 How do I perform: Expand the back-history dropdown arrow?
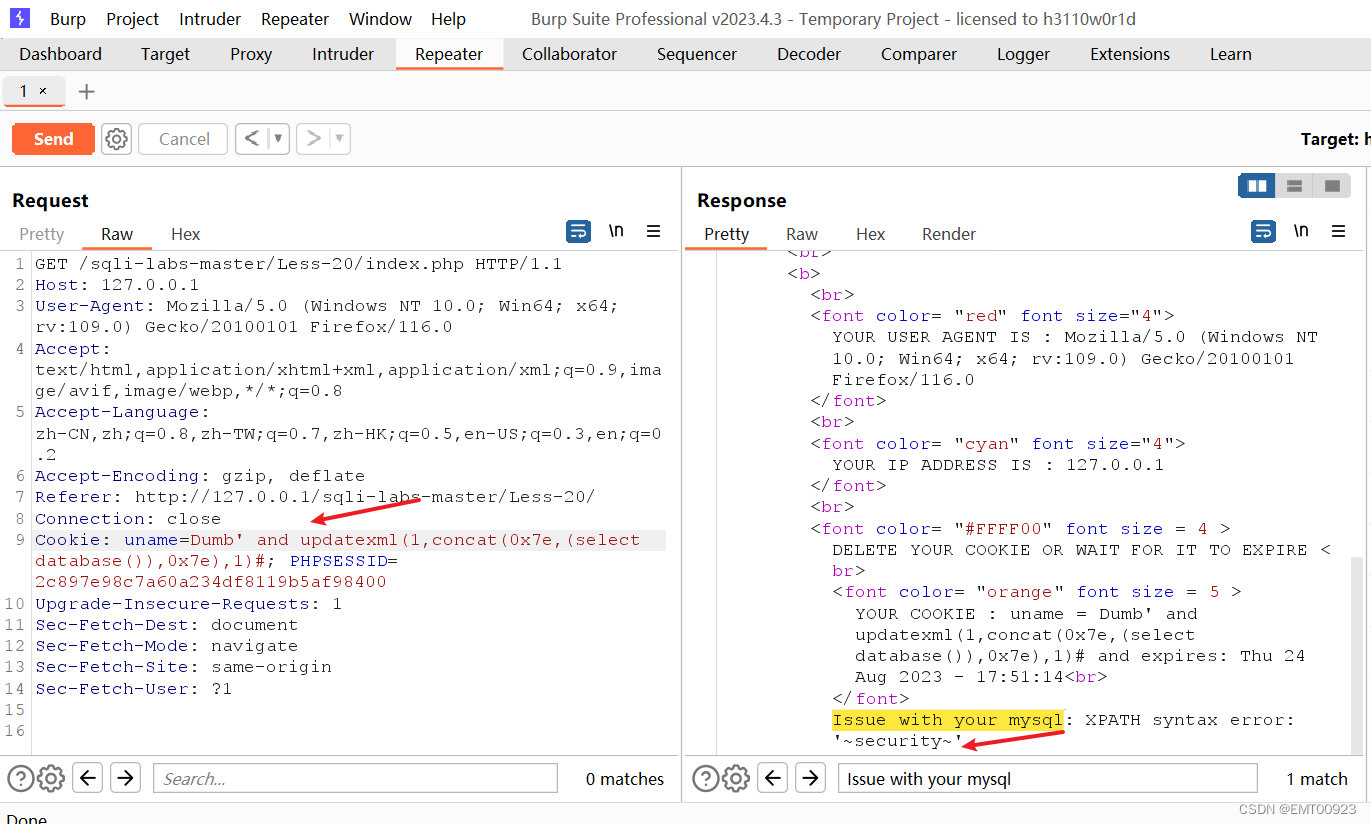coord(278,139)
